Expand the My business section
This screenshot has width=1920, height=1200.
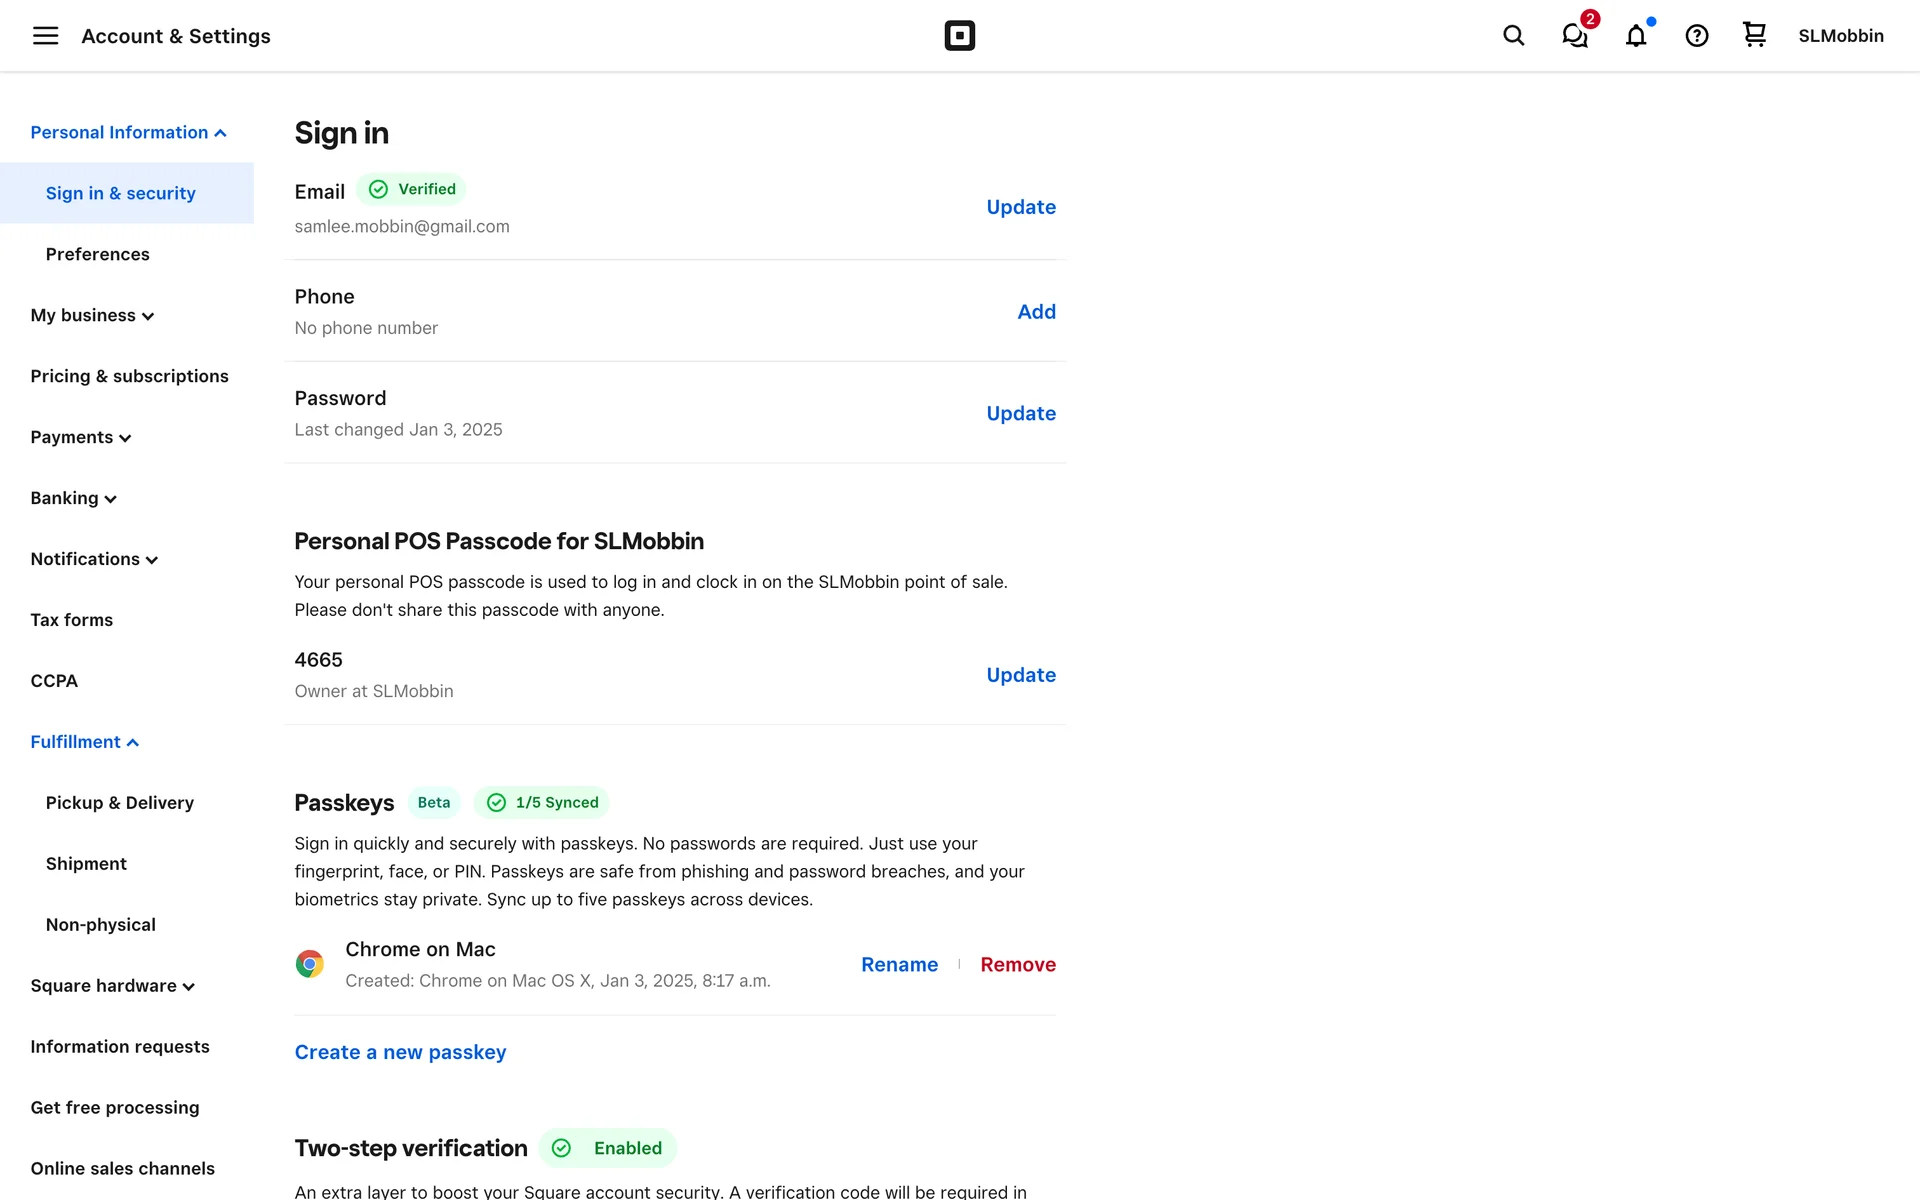(92, 316)
